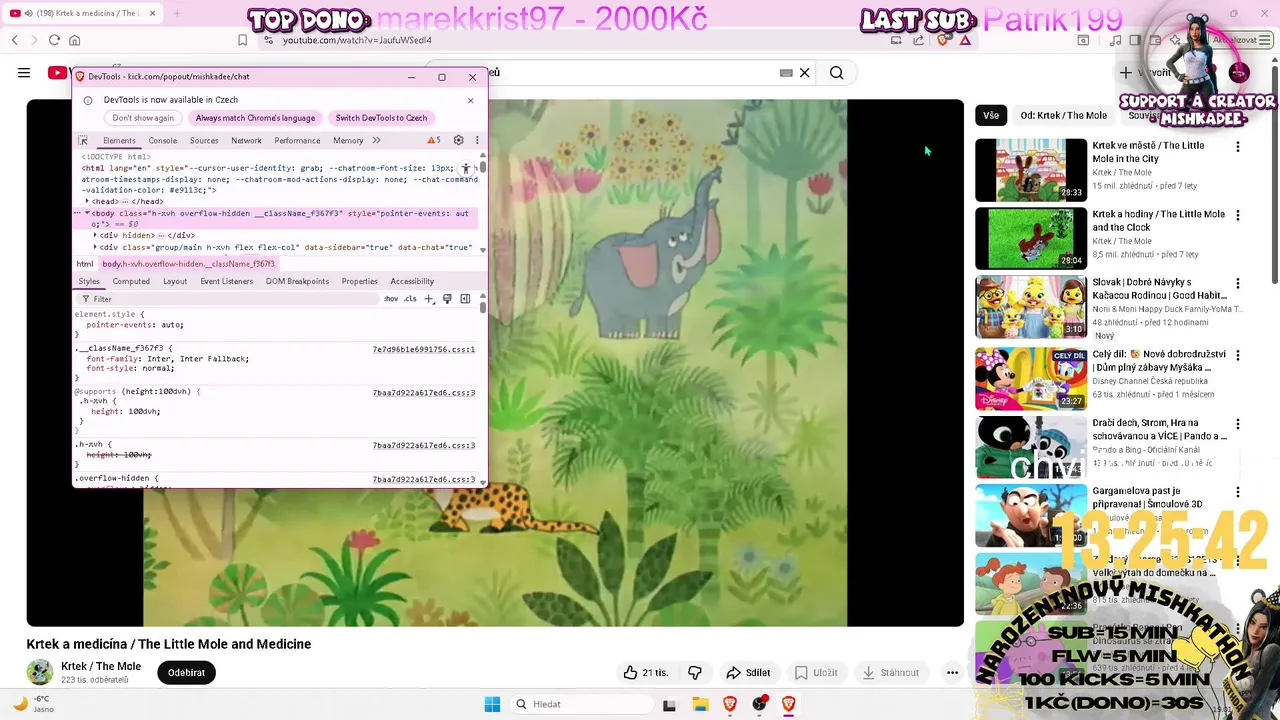Open on-screen keyboard icon in search

[786, 72]
